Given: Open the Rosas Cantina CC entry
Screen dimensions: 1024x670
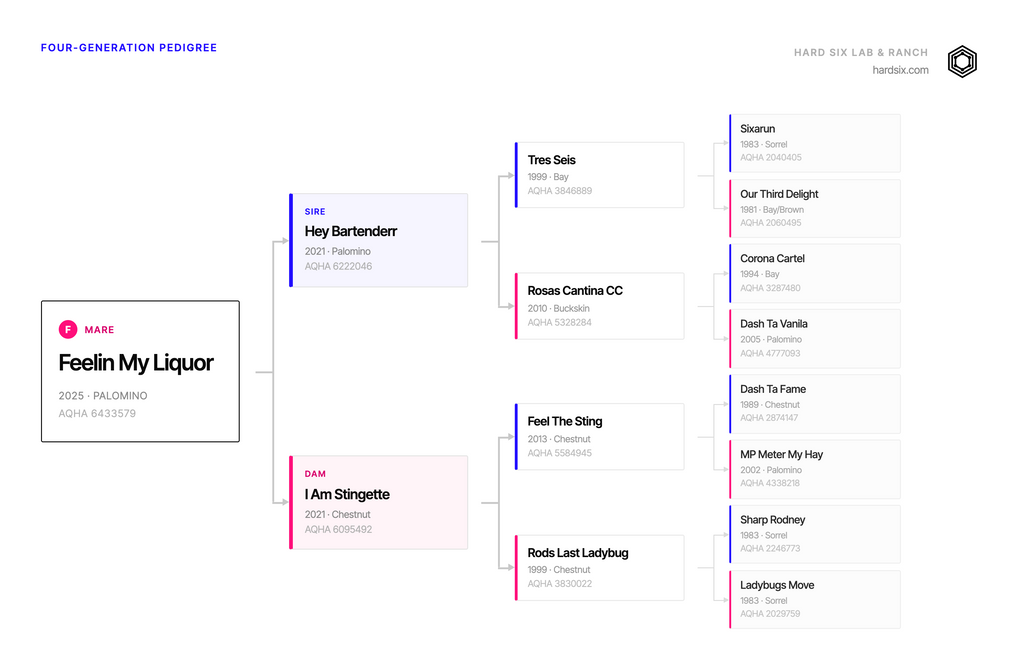Looking at the screenshot, I should tap(600, 306).
